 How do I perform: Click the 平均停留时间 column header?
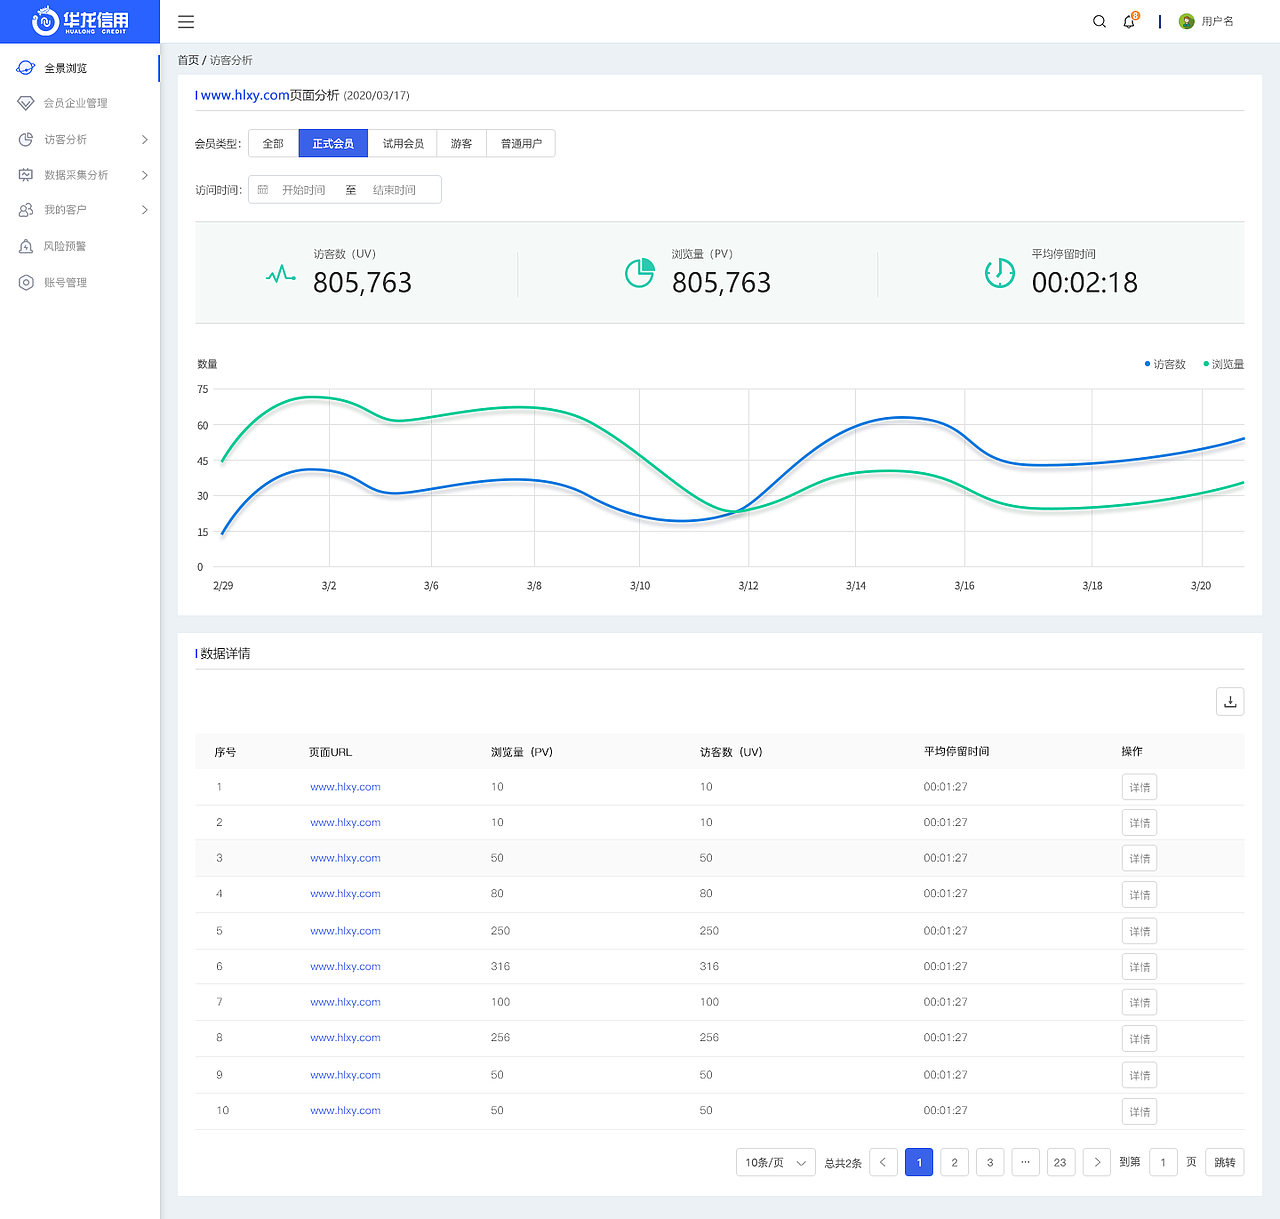(956, 751)
